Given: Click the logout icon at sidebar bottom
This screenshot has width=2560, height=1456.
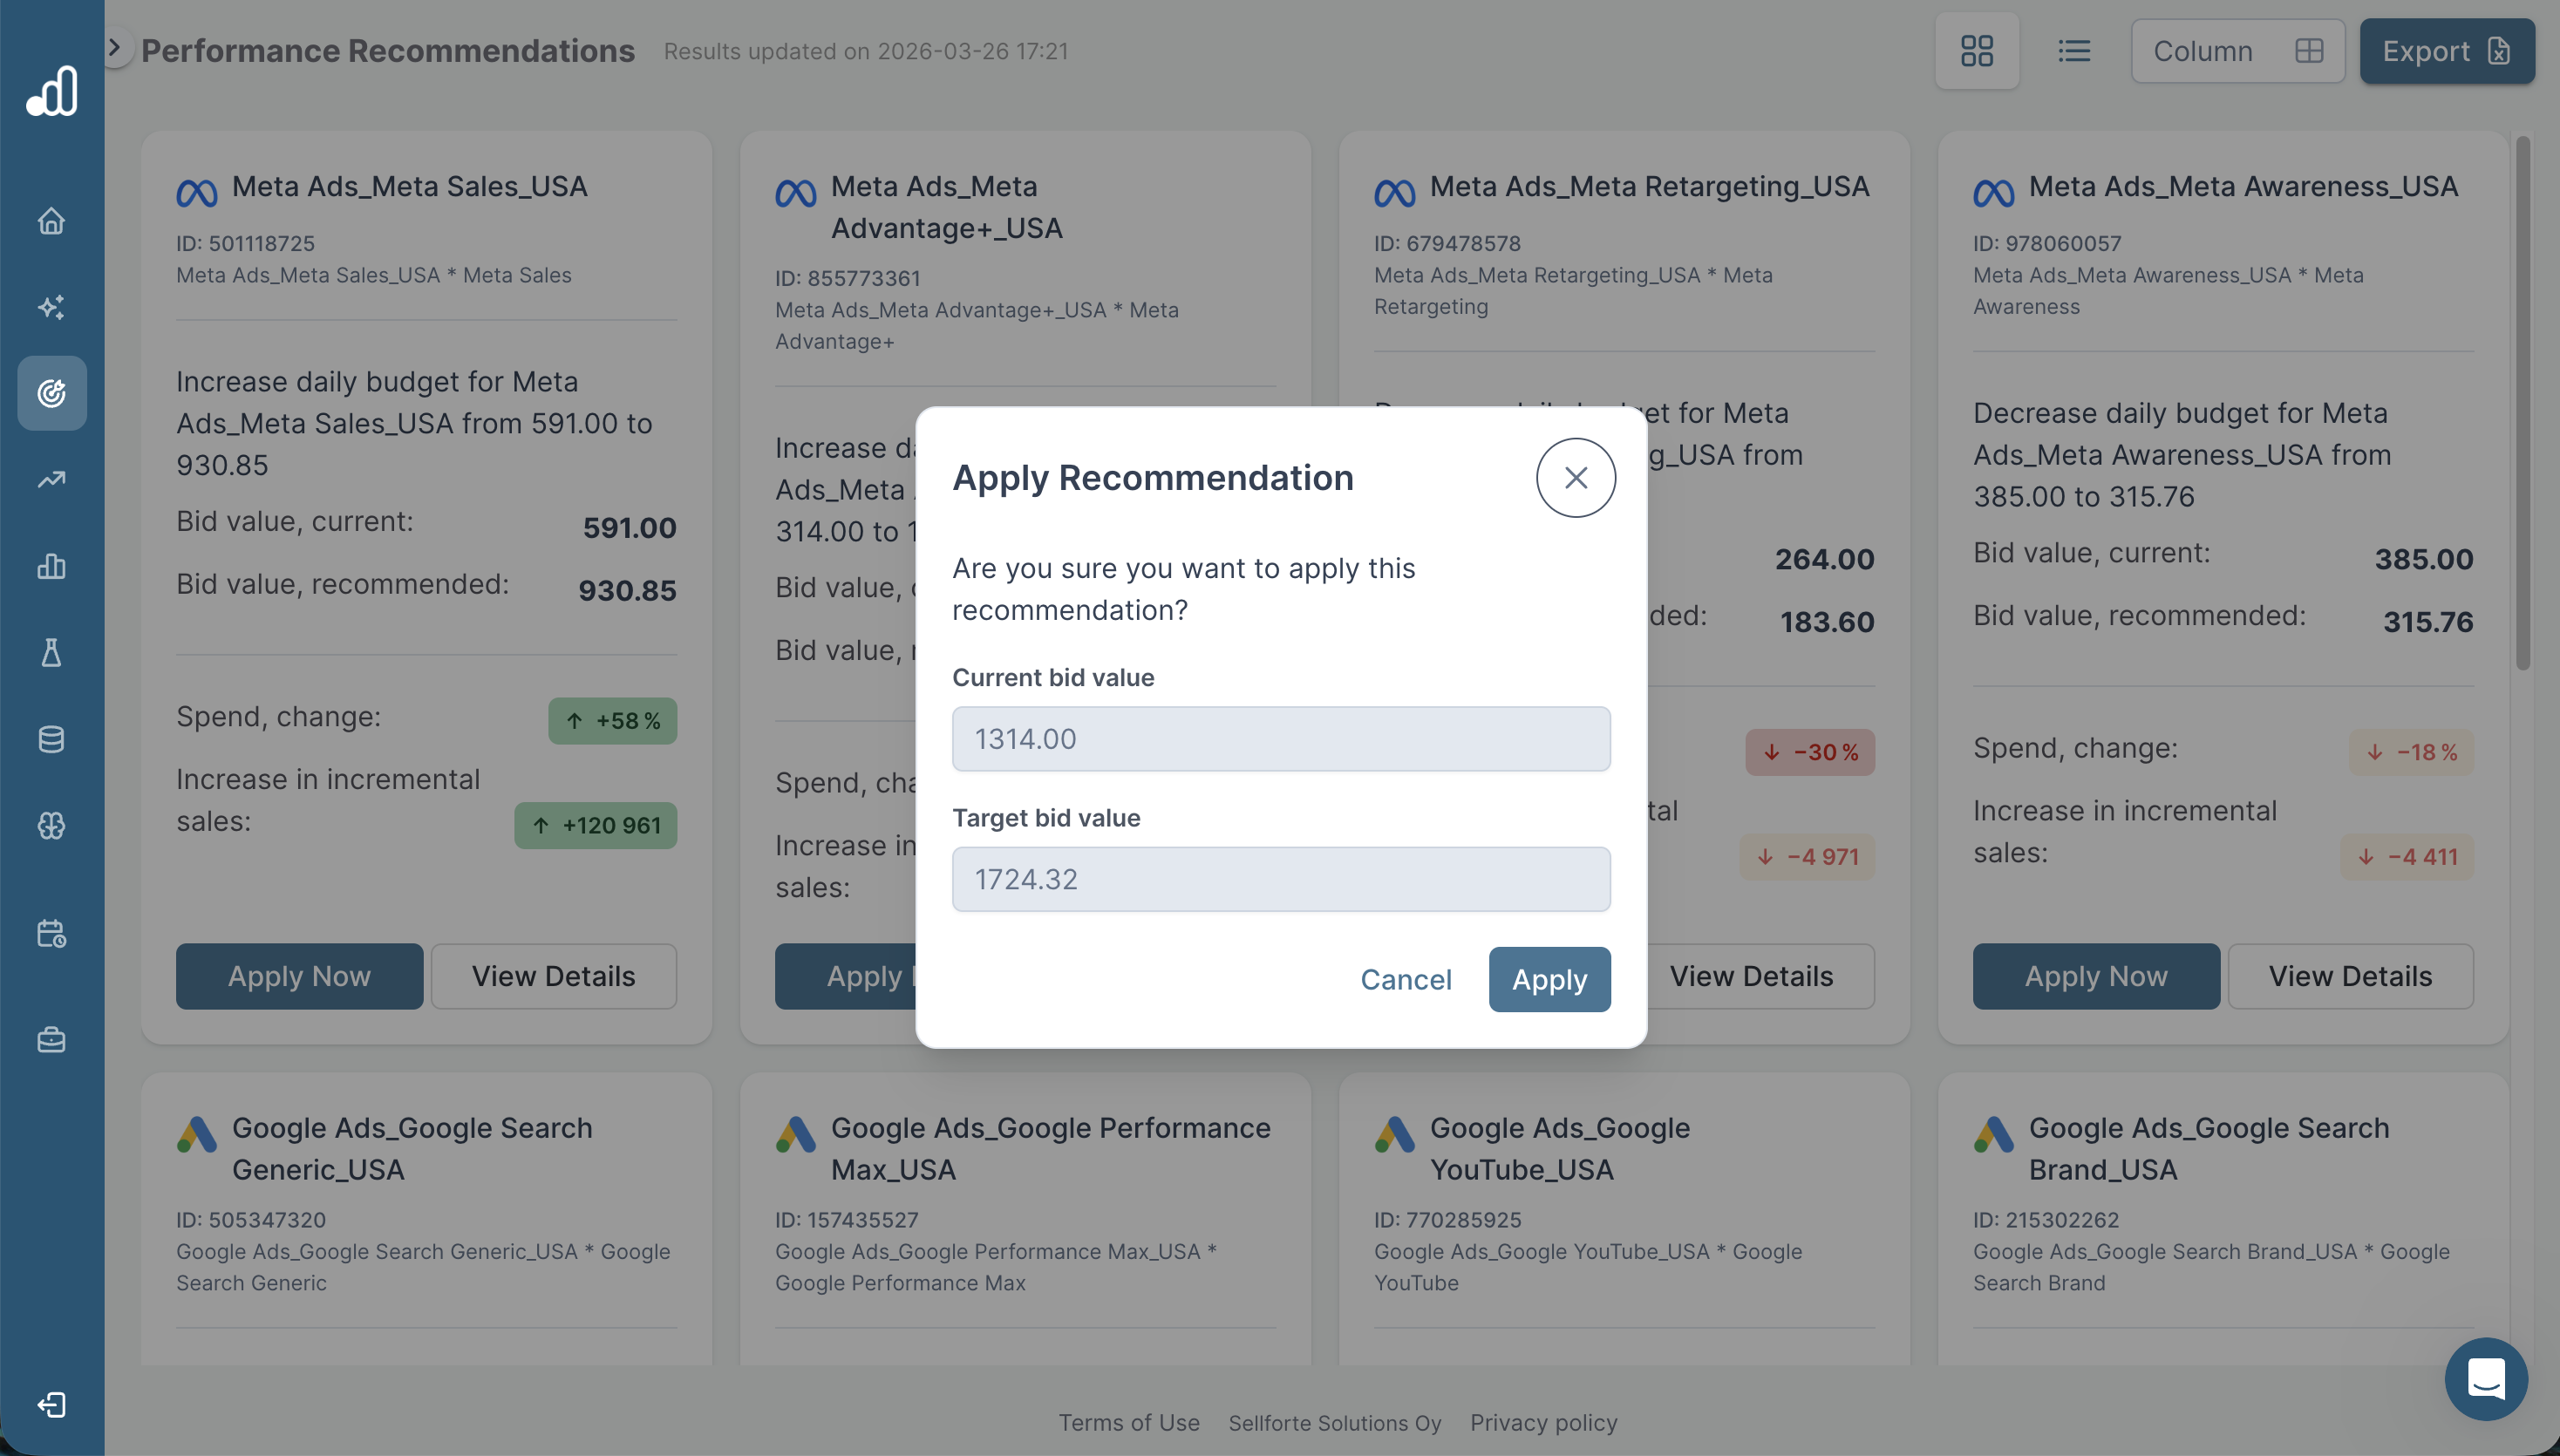Looking at the screenshot, I should coord(51,1405).
